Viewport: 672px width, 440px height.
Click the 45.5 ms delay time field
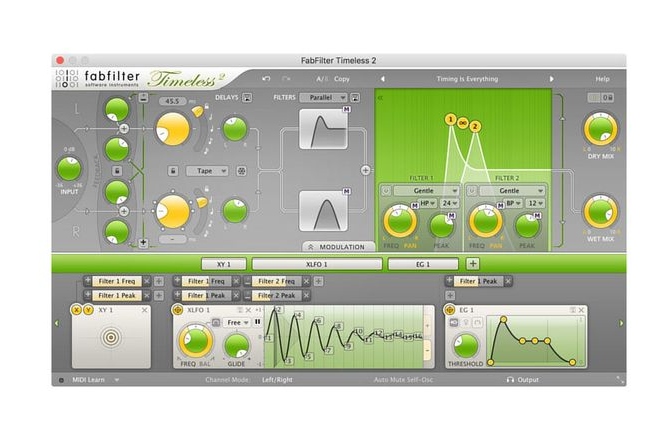[x=172, y=102]
